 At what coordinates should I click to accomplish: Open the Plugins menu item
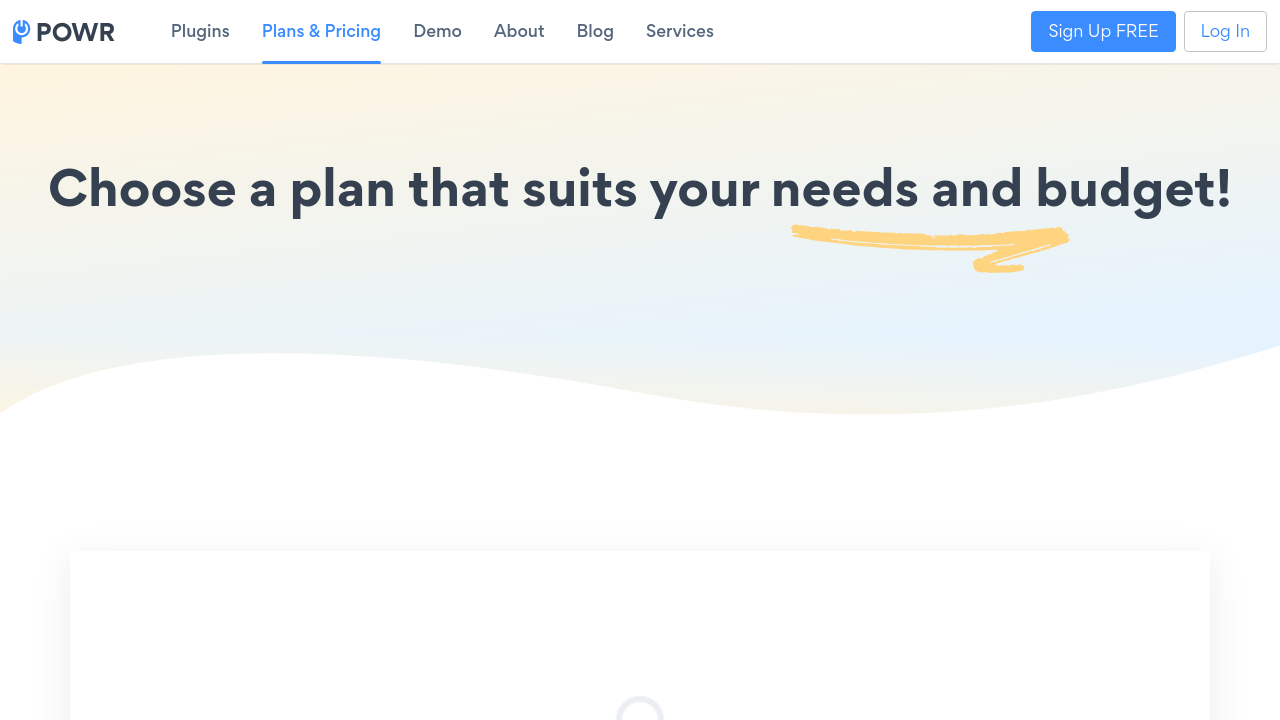[x=200, y=31]
